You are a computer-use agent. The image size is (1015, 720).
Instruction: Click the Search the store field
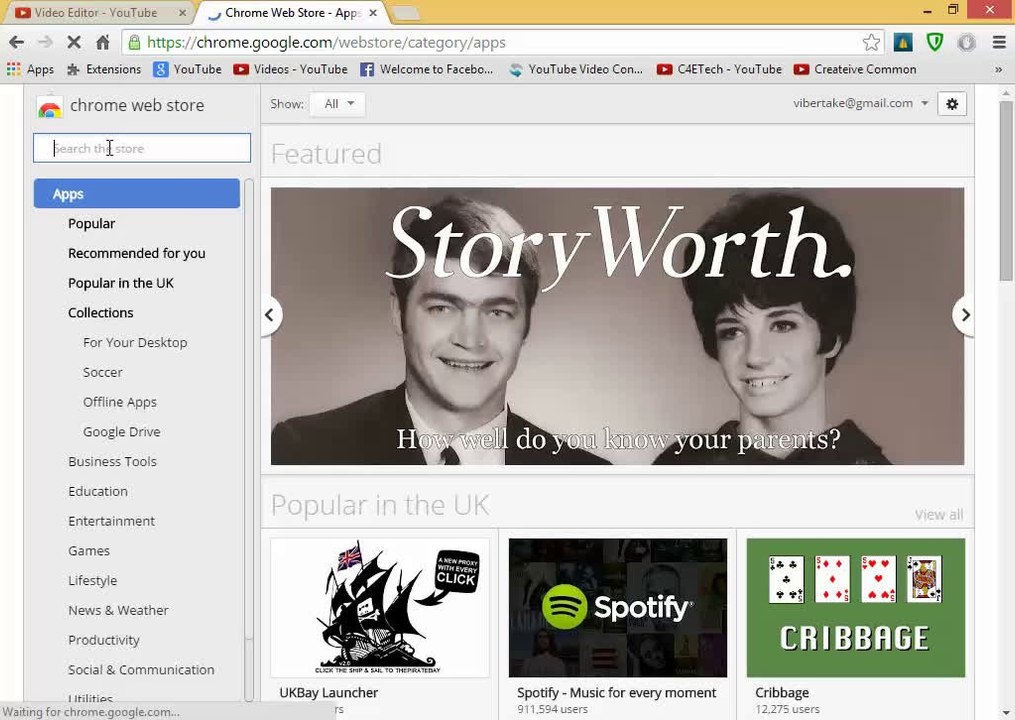tap(142, 148)
